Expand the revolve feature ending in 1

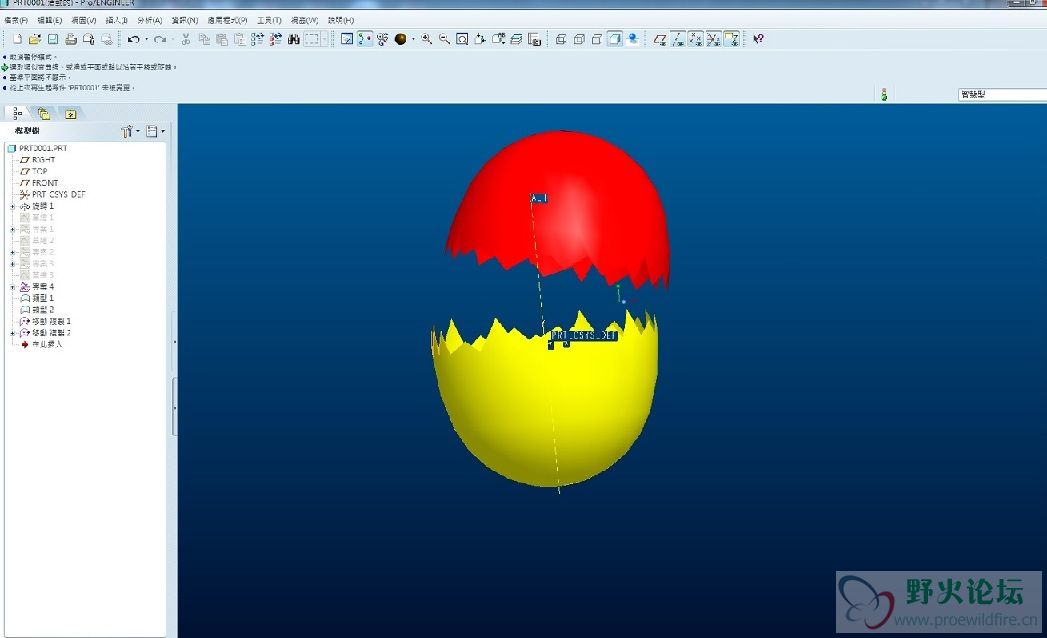click(x=13, y=206)
